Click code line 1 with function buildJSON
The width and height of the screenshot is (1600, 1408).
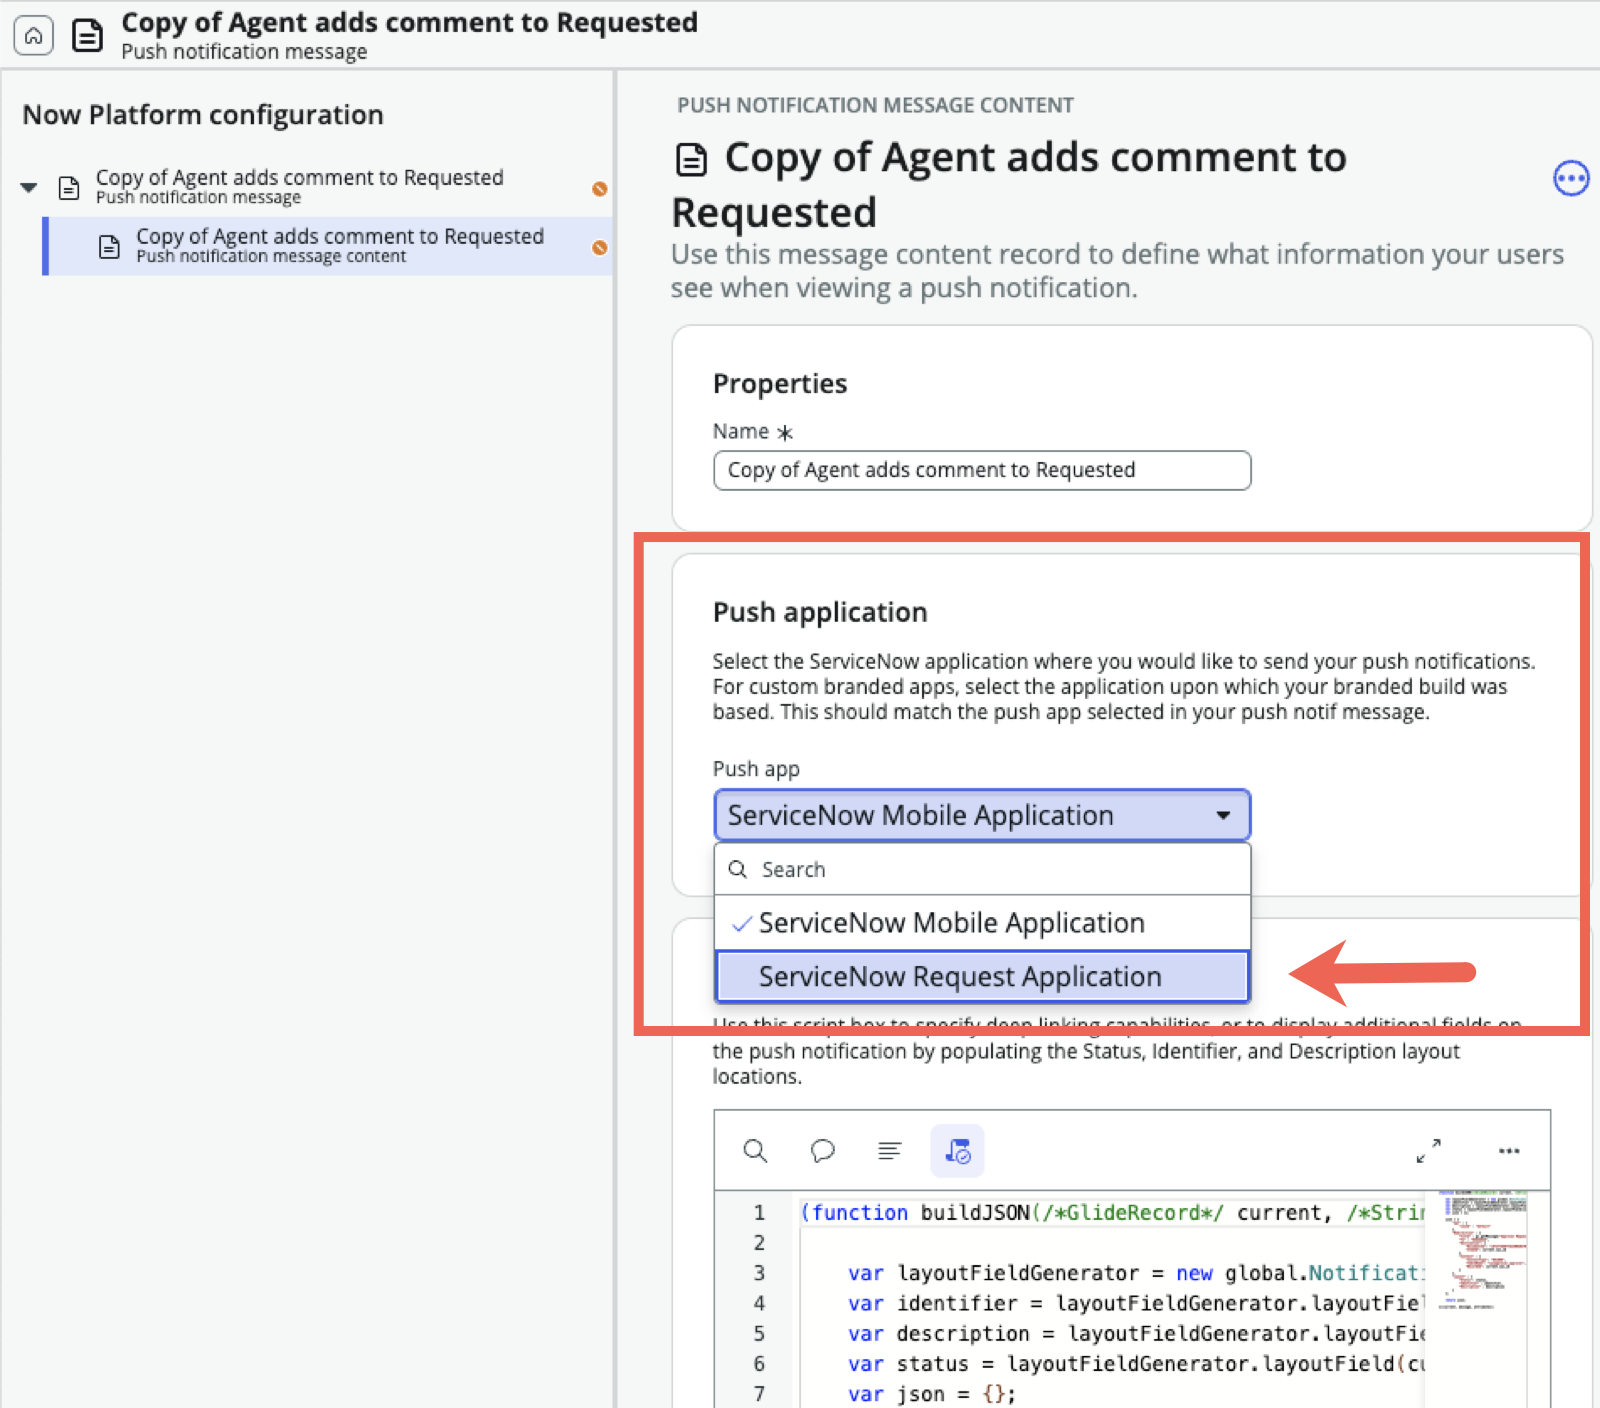click(x=1112, y=1213)
